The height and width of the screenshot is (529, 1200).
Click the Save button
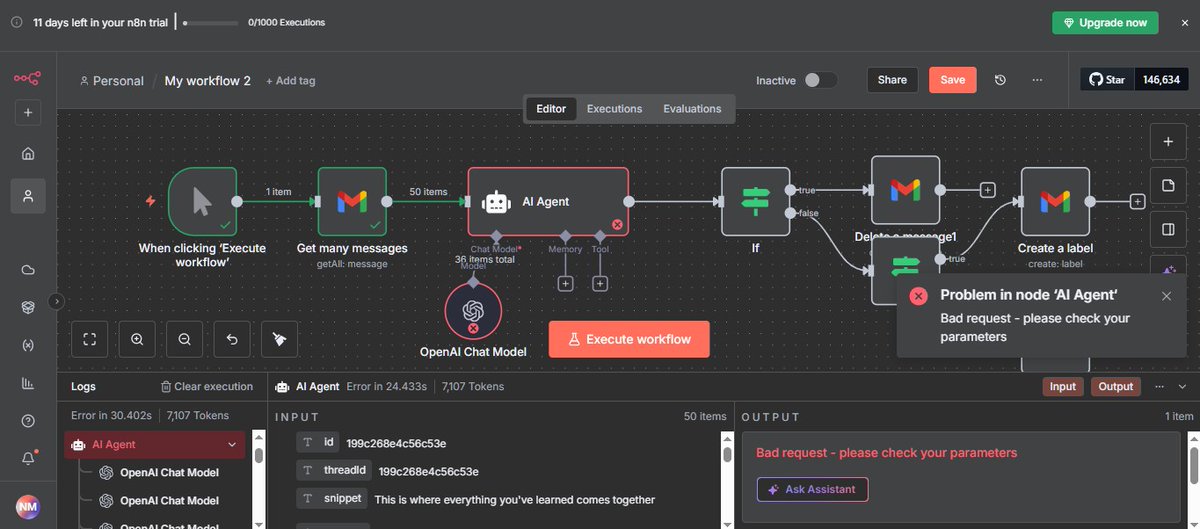(953, 80)
